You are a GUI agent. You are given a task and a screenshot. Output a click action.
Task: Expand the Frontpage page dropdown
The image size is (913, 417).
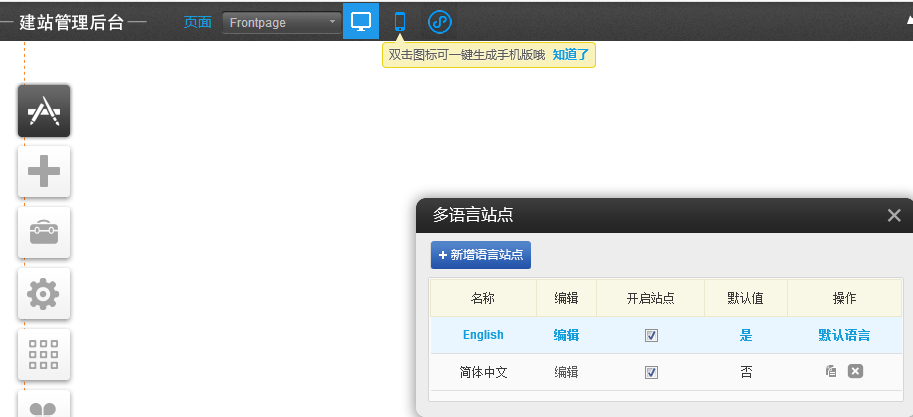(x=281, y=22)
